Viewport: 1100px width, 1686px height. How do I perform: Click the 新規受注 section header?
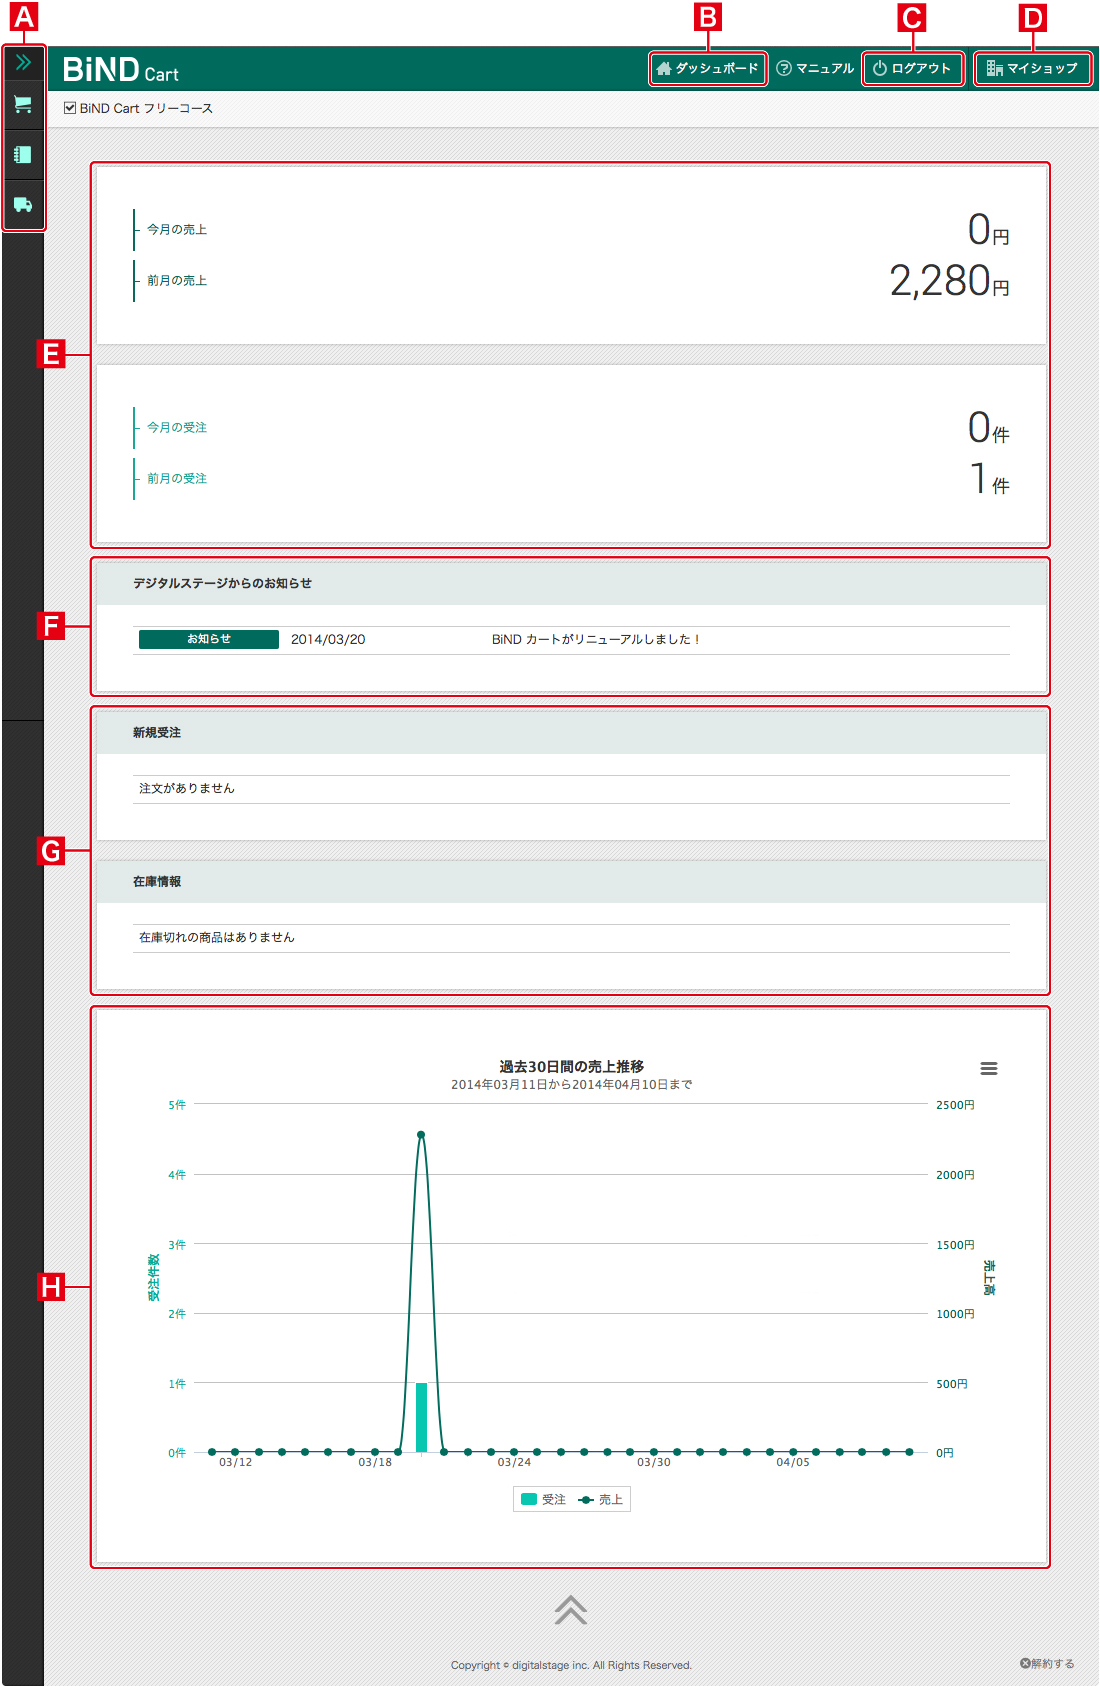click(x=571, y=733)
